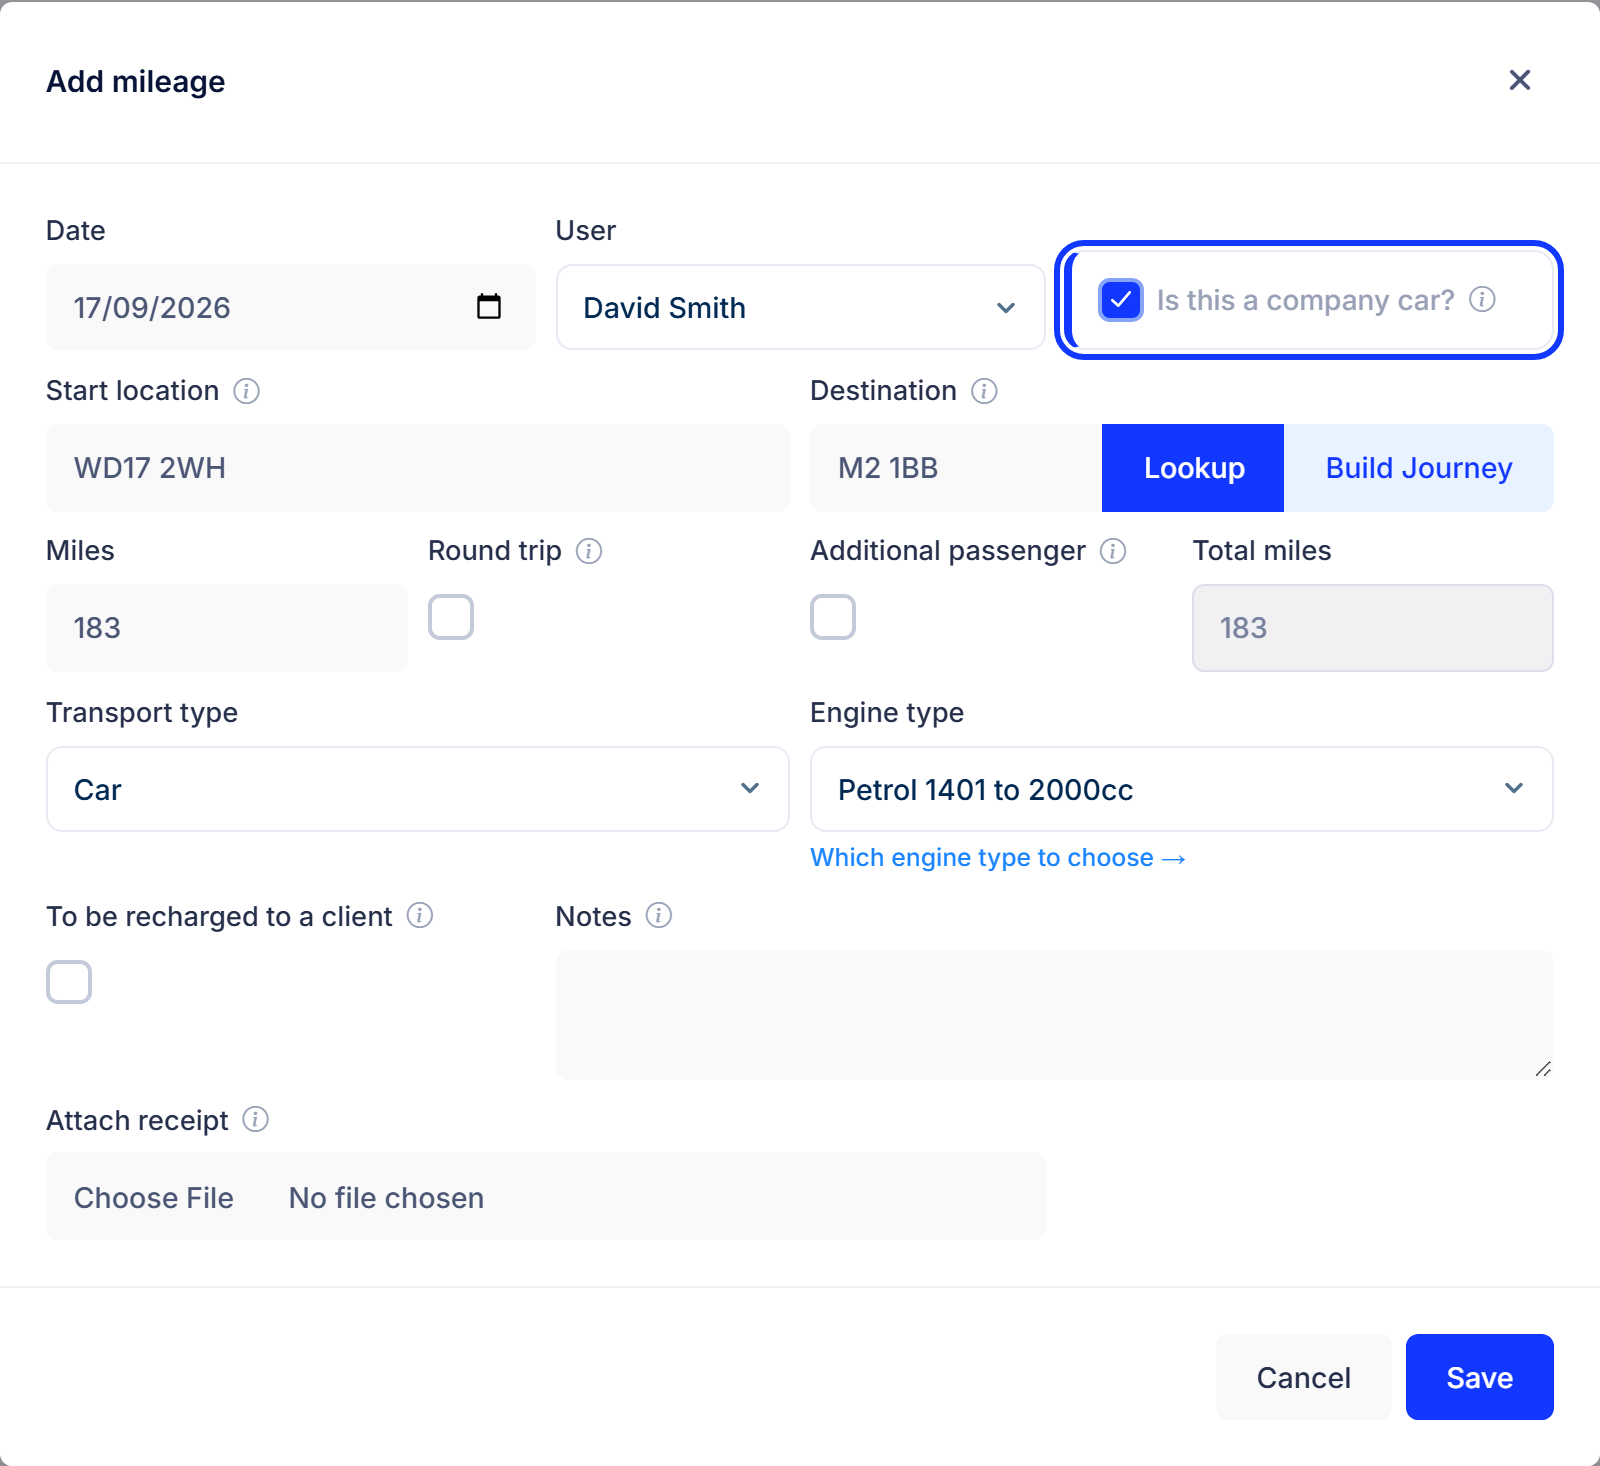Show info for recharged to client
The width and height of the screenshot is (1600, 1466).
420,915
